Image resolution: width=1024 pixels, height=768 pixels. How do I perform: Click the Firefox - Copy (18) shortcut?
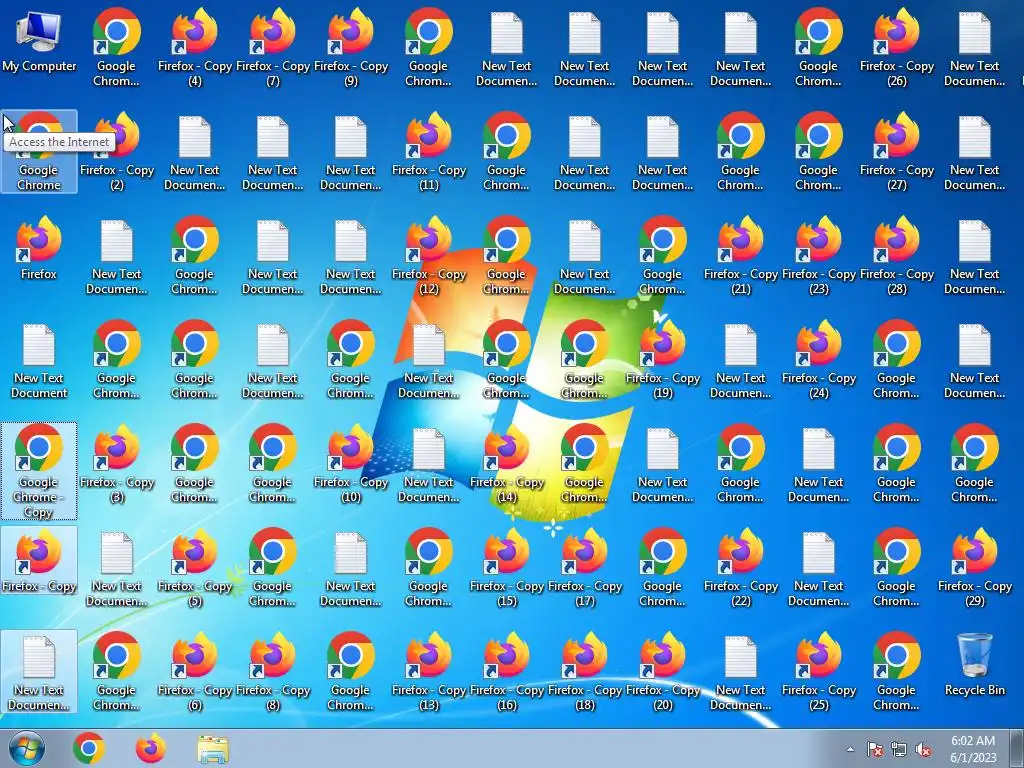585,671
